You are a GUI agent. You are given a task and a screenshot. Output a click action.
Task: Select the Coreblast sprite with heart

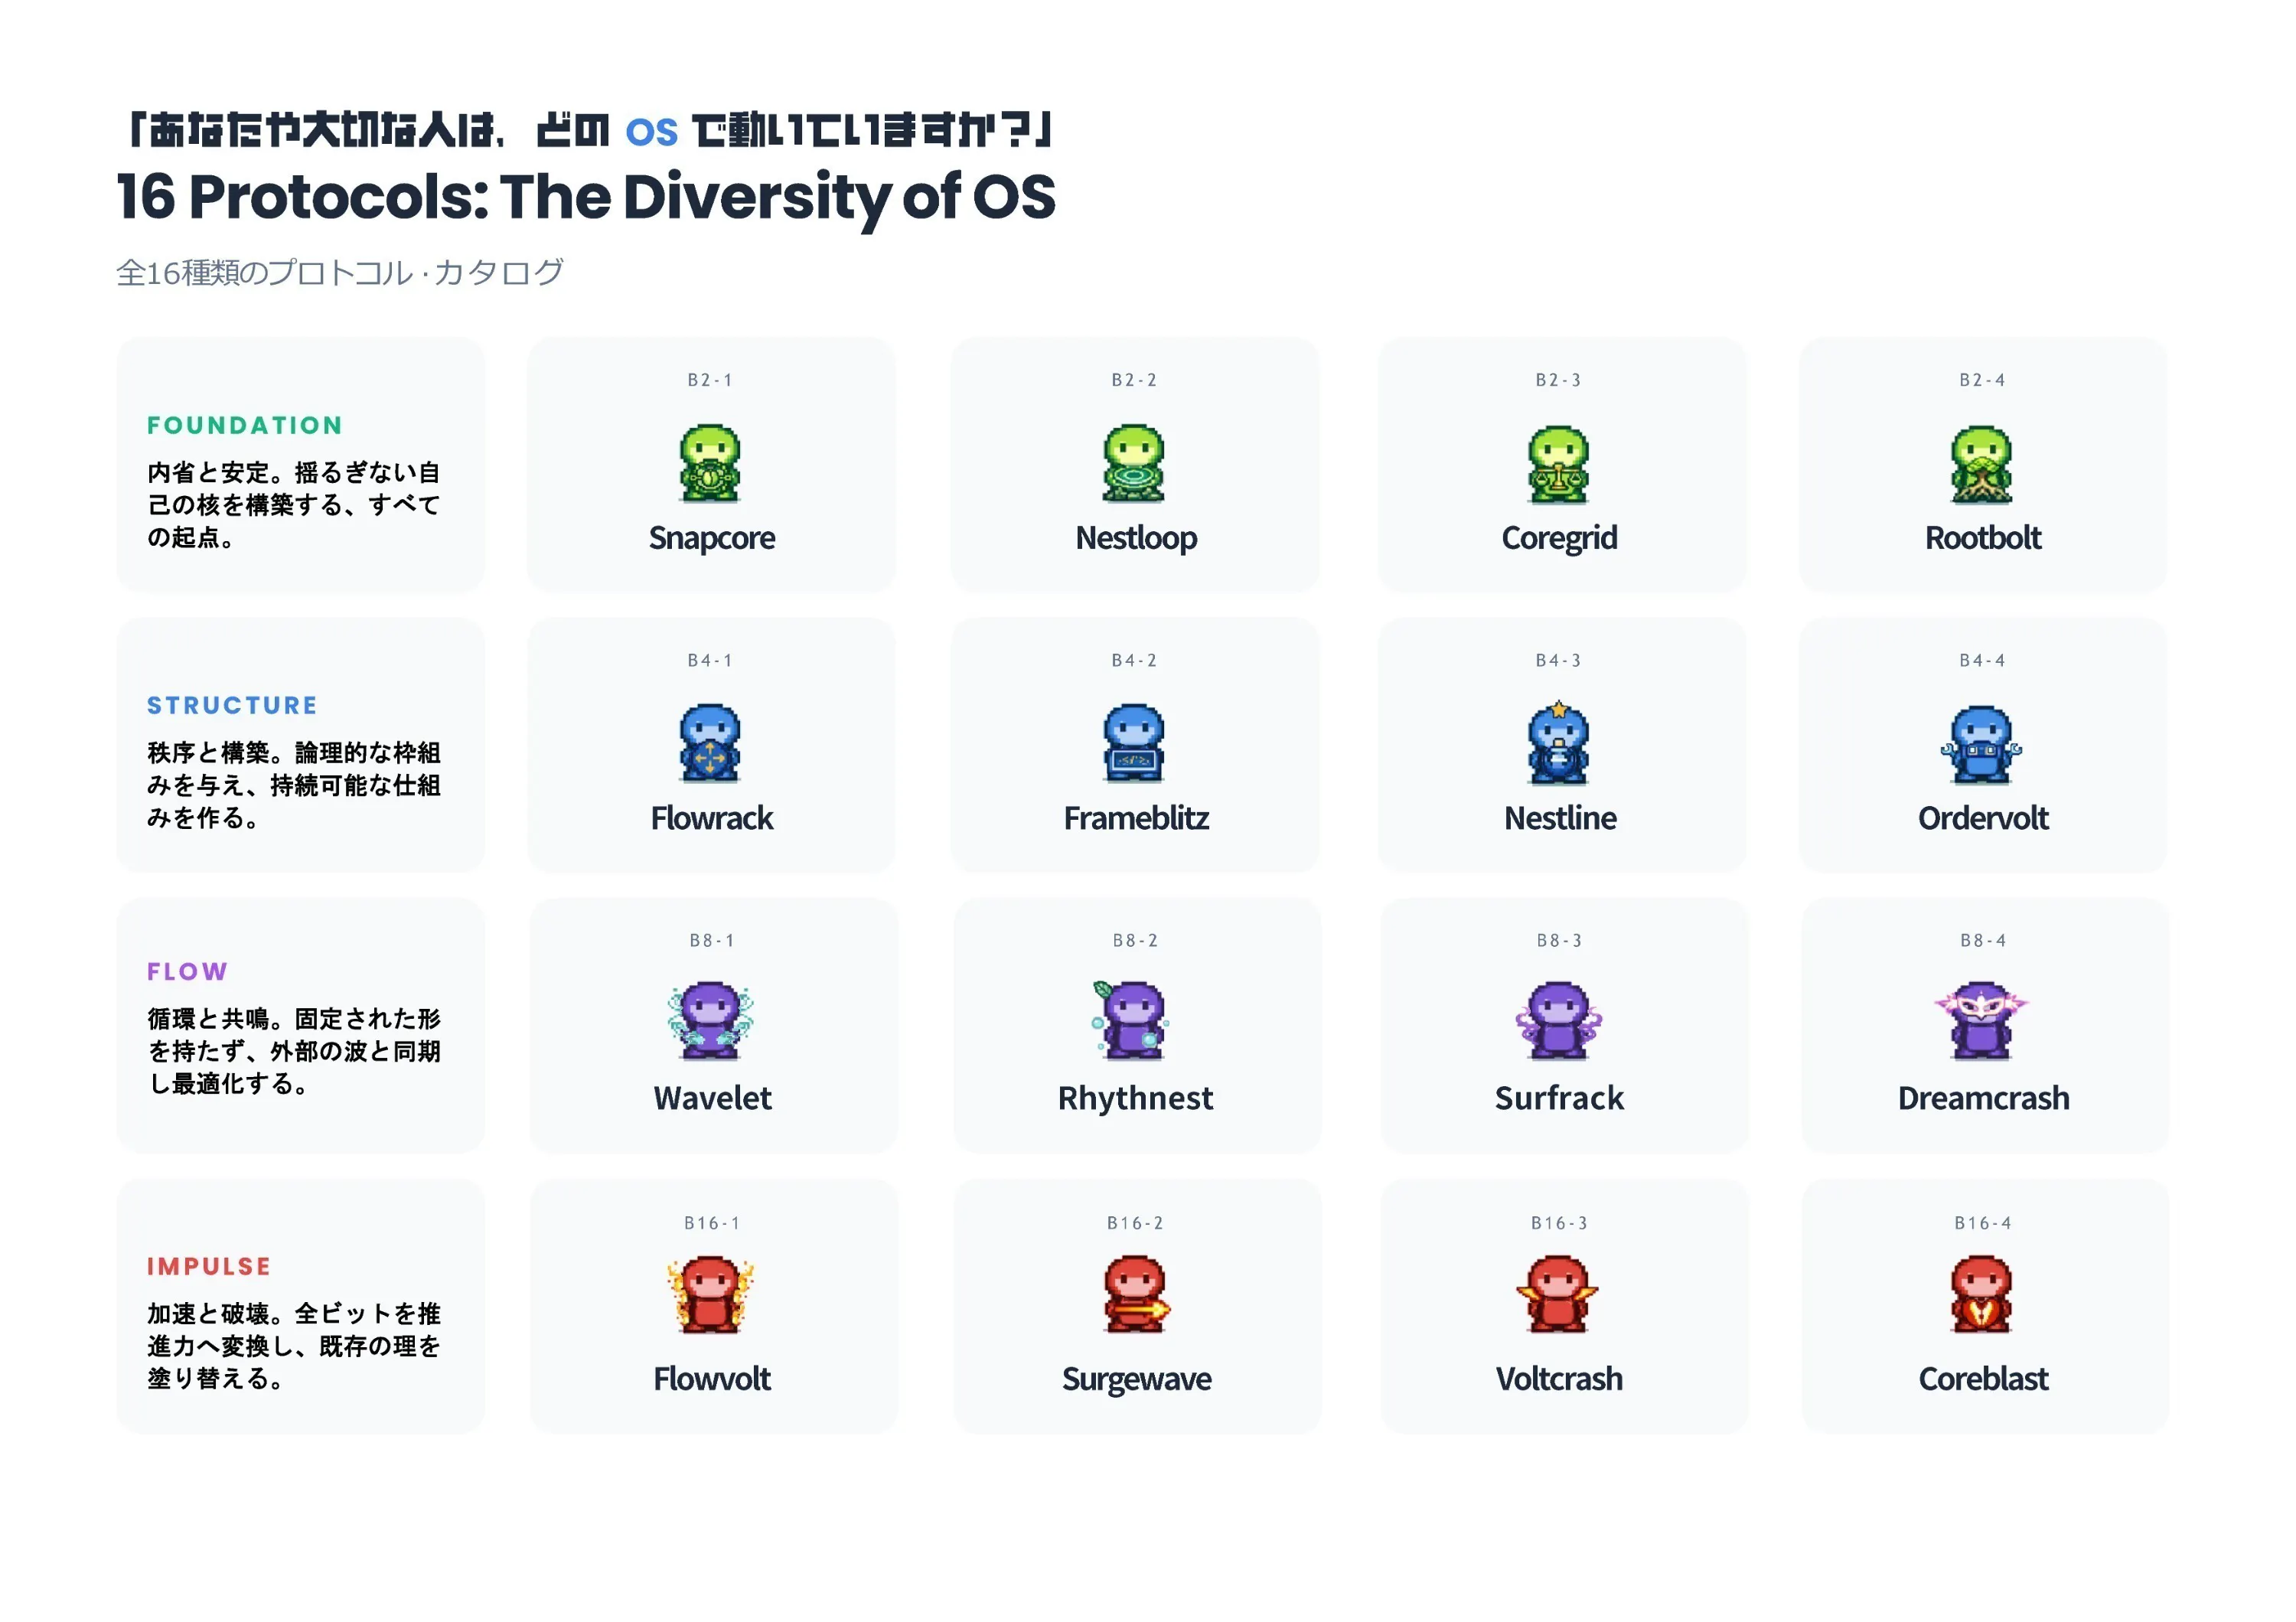tap(1981, 1295)
